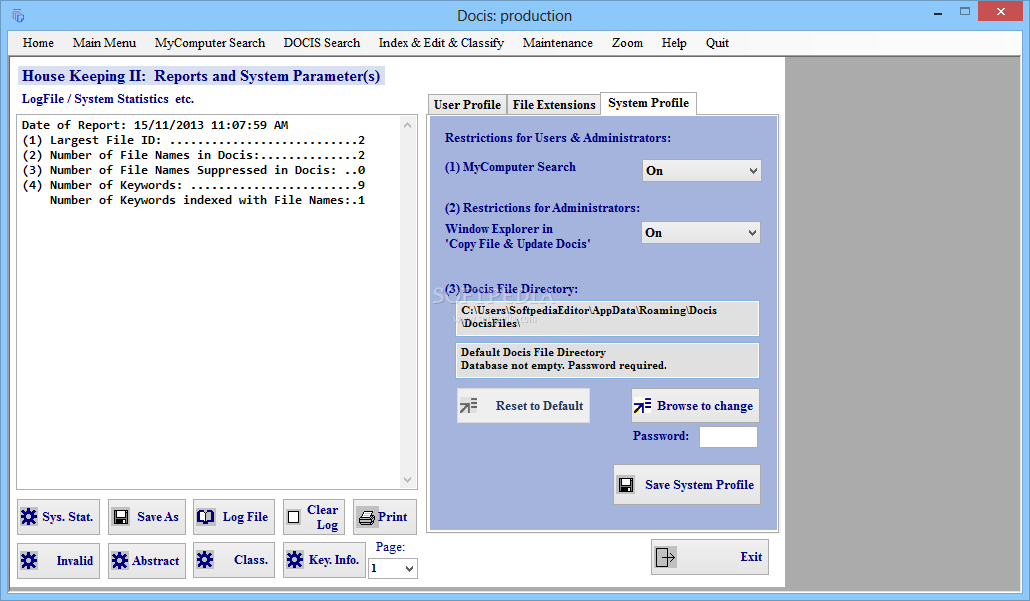
Task: Open Index & Edit & Classify menu
Action: 441,43
